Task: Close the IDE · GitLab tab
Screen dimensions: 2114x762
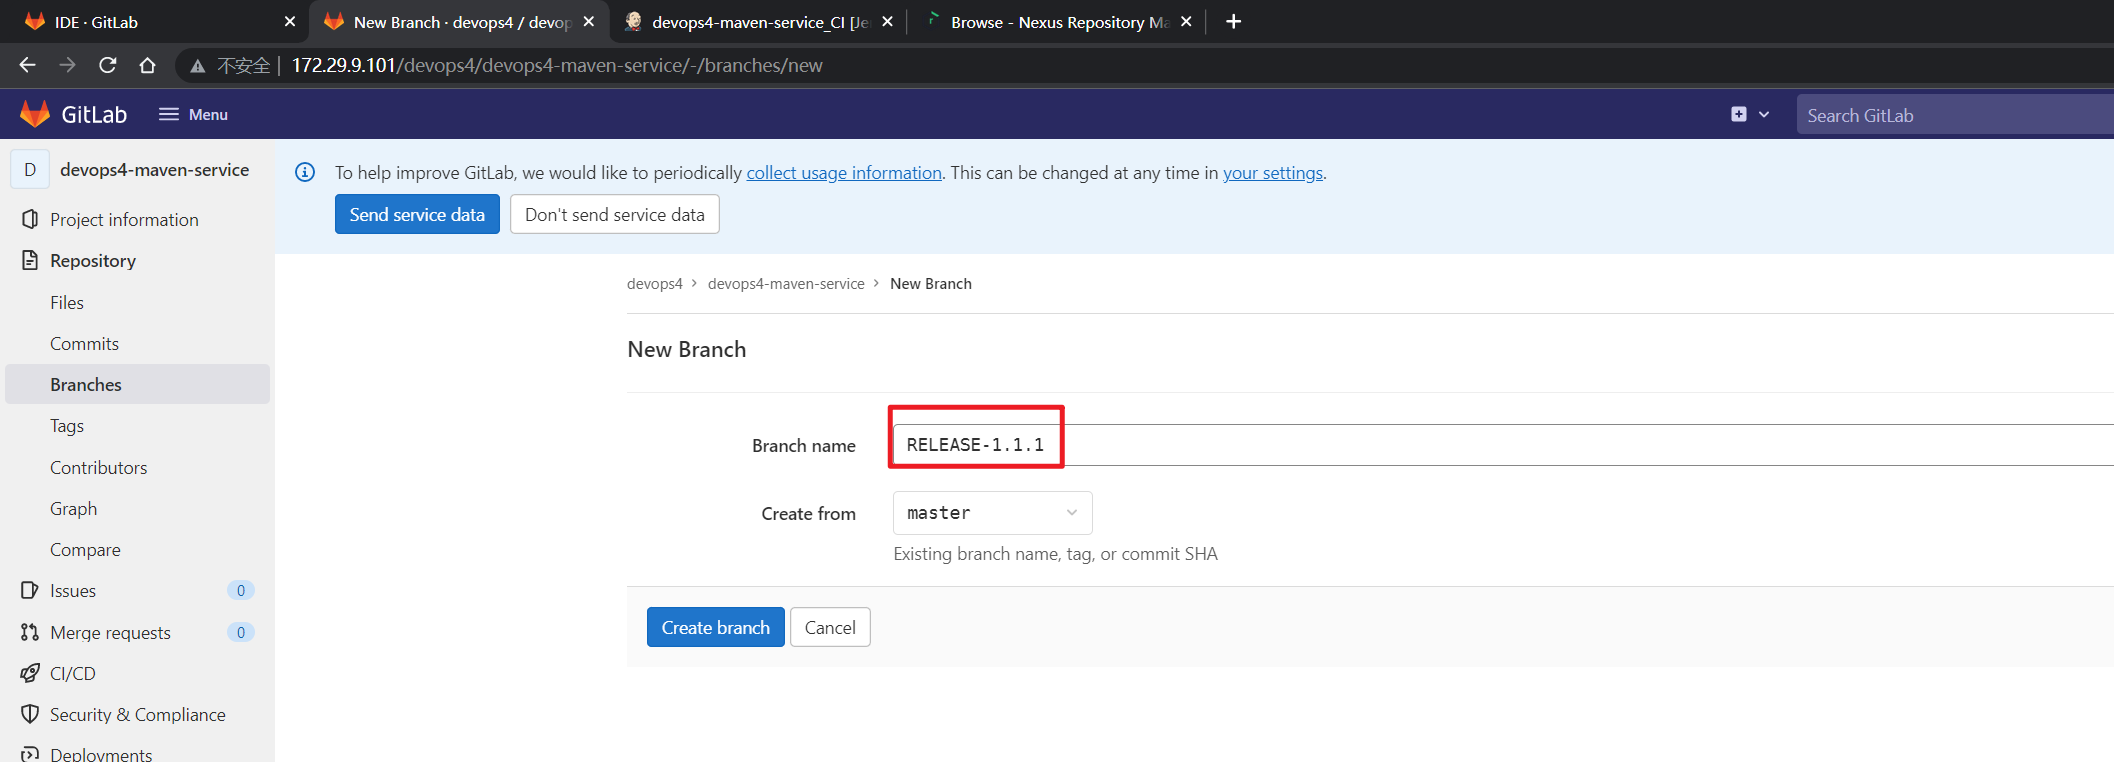Action: point(290,21)
